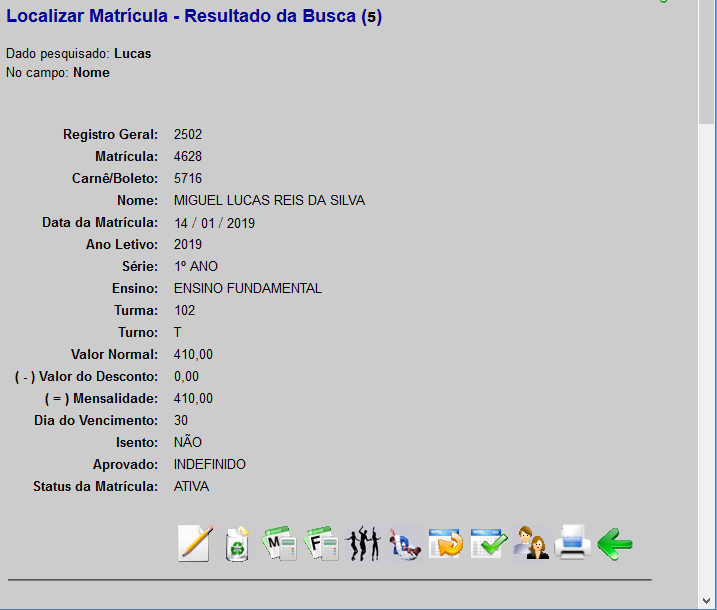
Task: Click the Status da Matrícula value ATIVA
Action: coord(191,486)
